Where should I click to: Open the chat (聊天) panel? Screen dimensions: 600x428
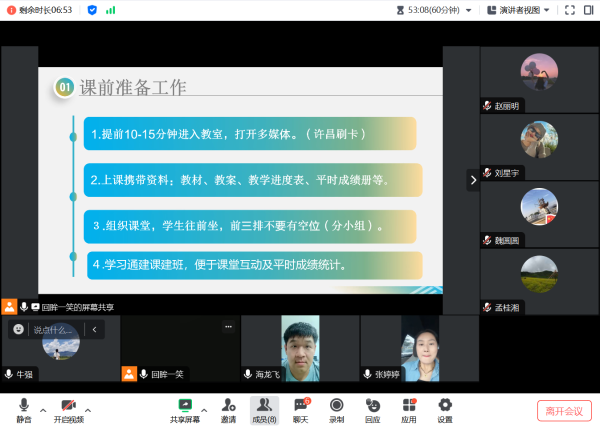pos(300,408)
